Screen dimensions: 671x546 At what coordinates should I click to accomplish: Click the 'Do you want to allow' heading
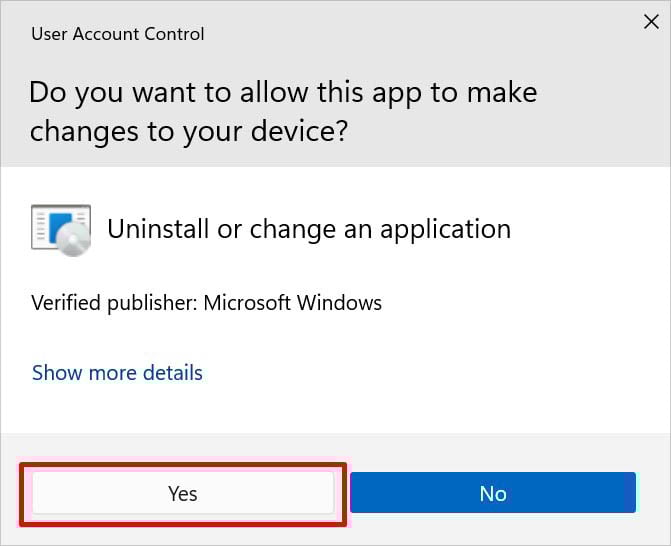point(283,112)
